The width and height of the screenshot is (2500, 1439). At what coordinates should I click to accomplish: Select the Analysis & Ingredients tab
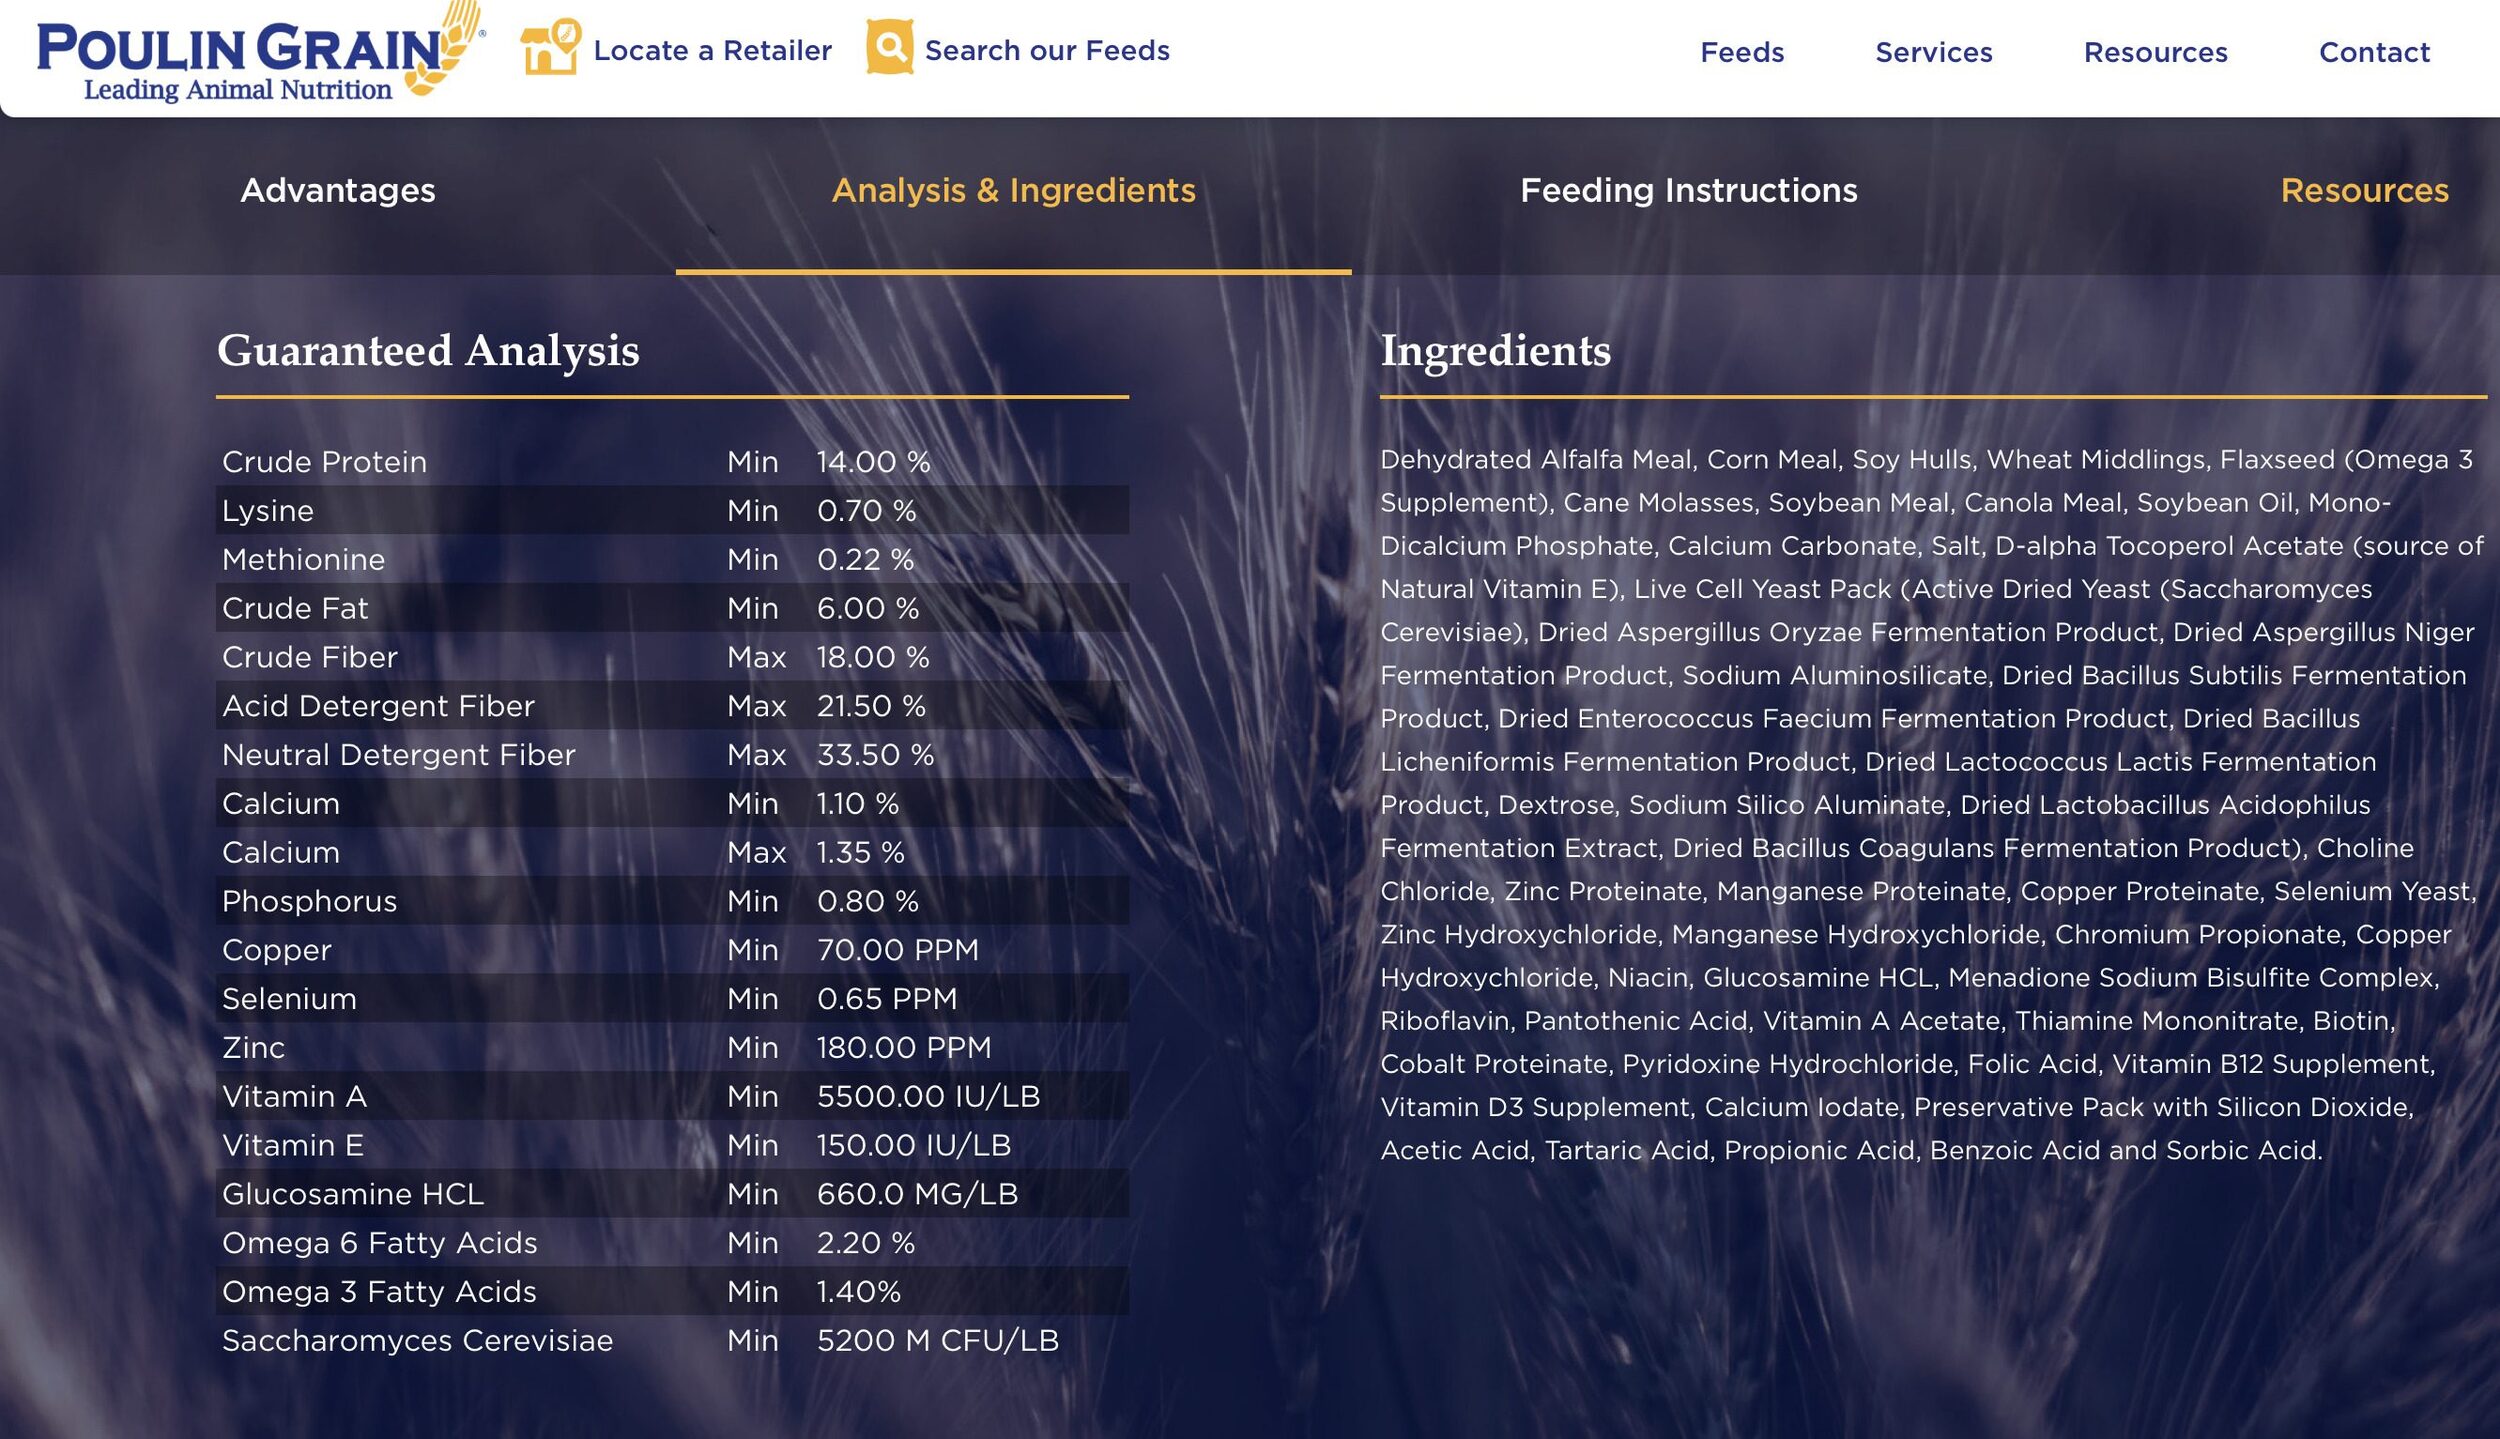pos(1013,191)
